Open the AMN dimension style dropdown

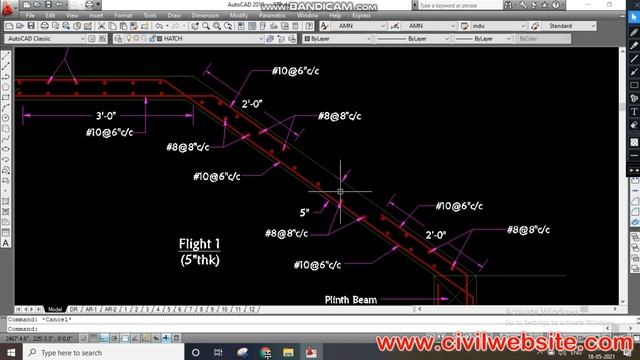click(453, 26)
